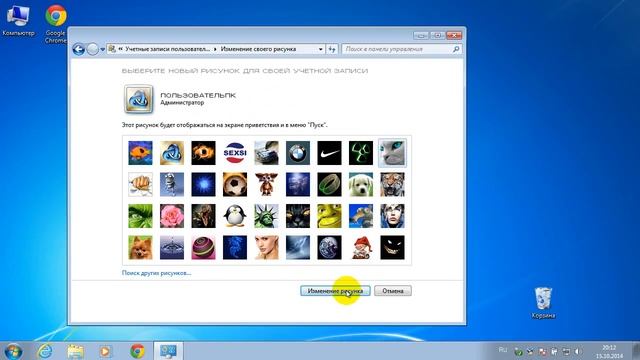Pick the water drop splash picture

tap(172, 247)
